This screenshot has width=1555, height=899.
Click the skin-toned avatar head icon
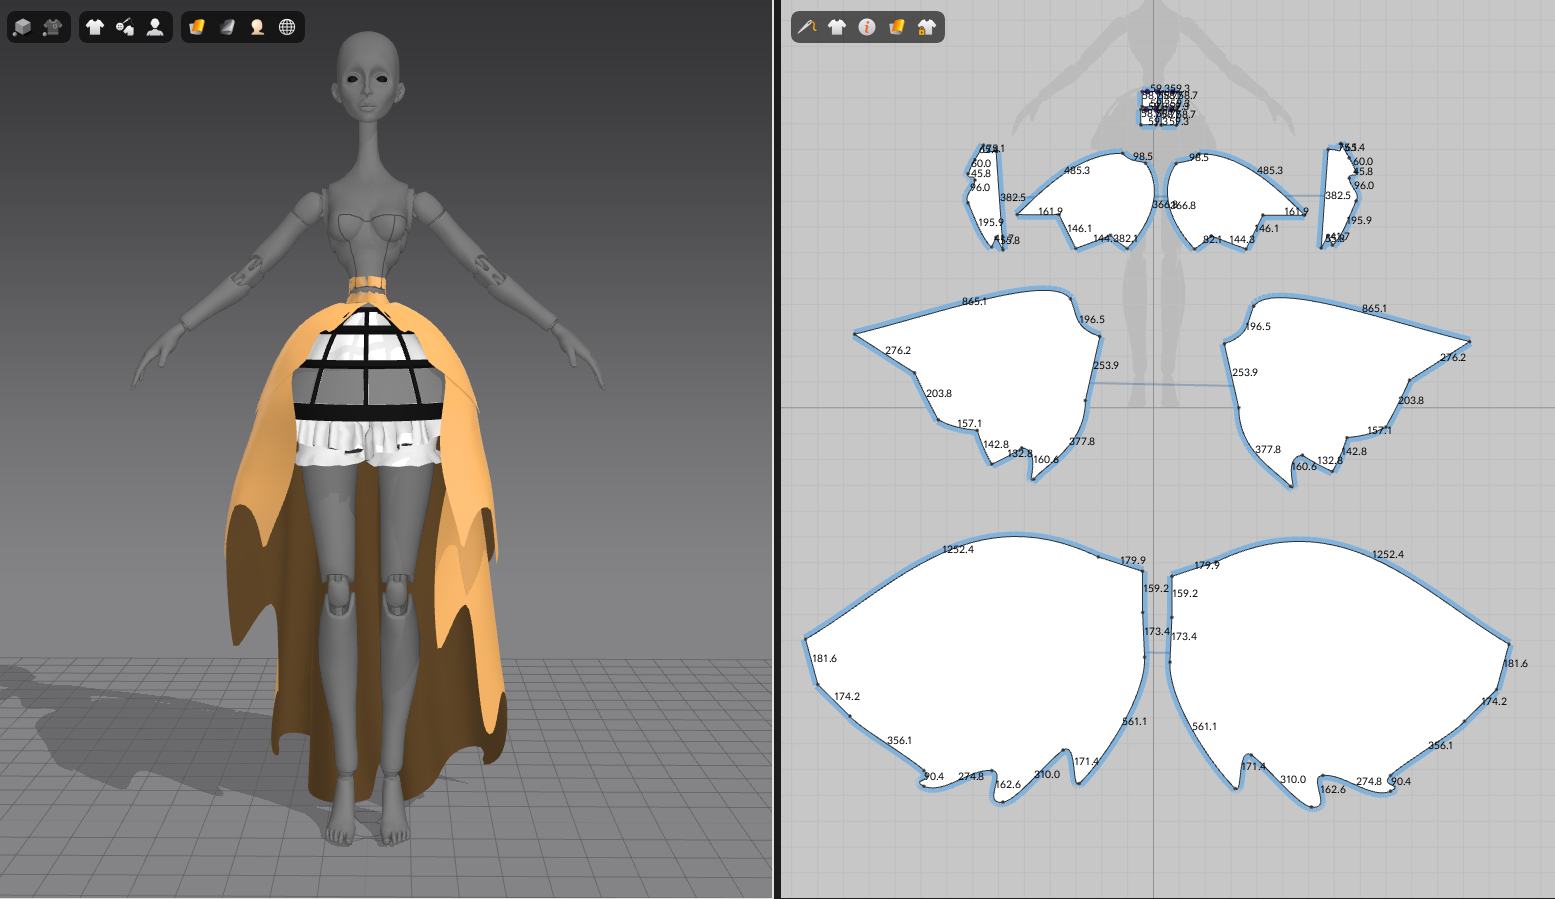[x=257, y=27]
